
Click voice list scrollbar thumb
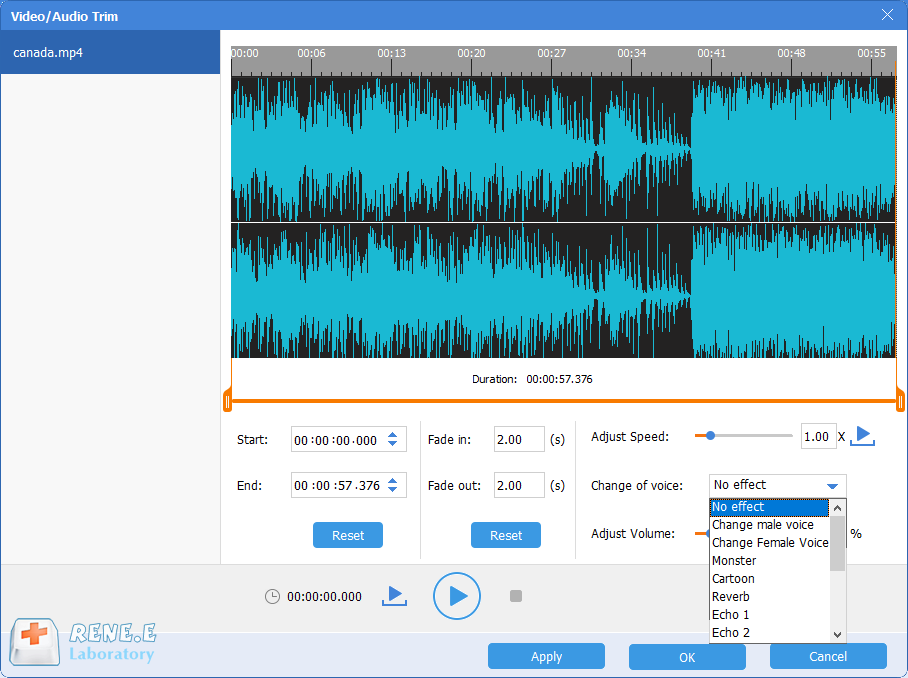click(x=837, y=543)
